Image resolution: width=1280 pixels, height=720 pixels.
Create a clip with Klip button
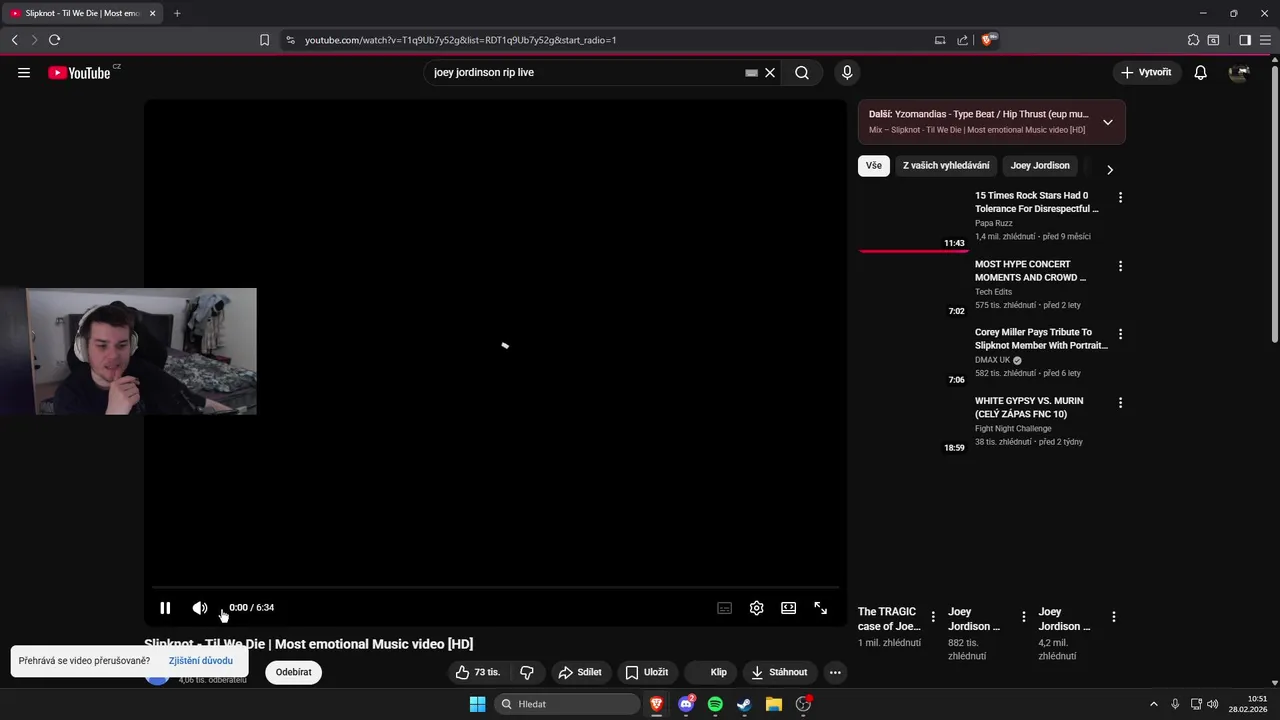[712, 672]
